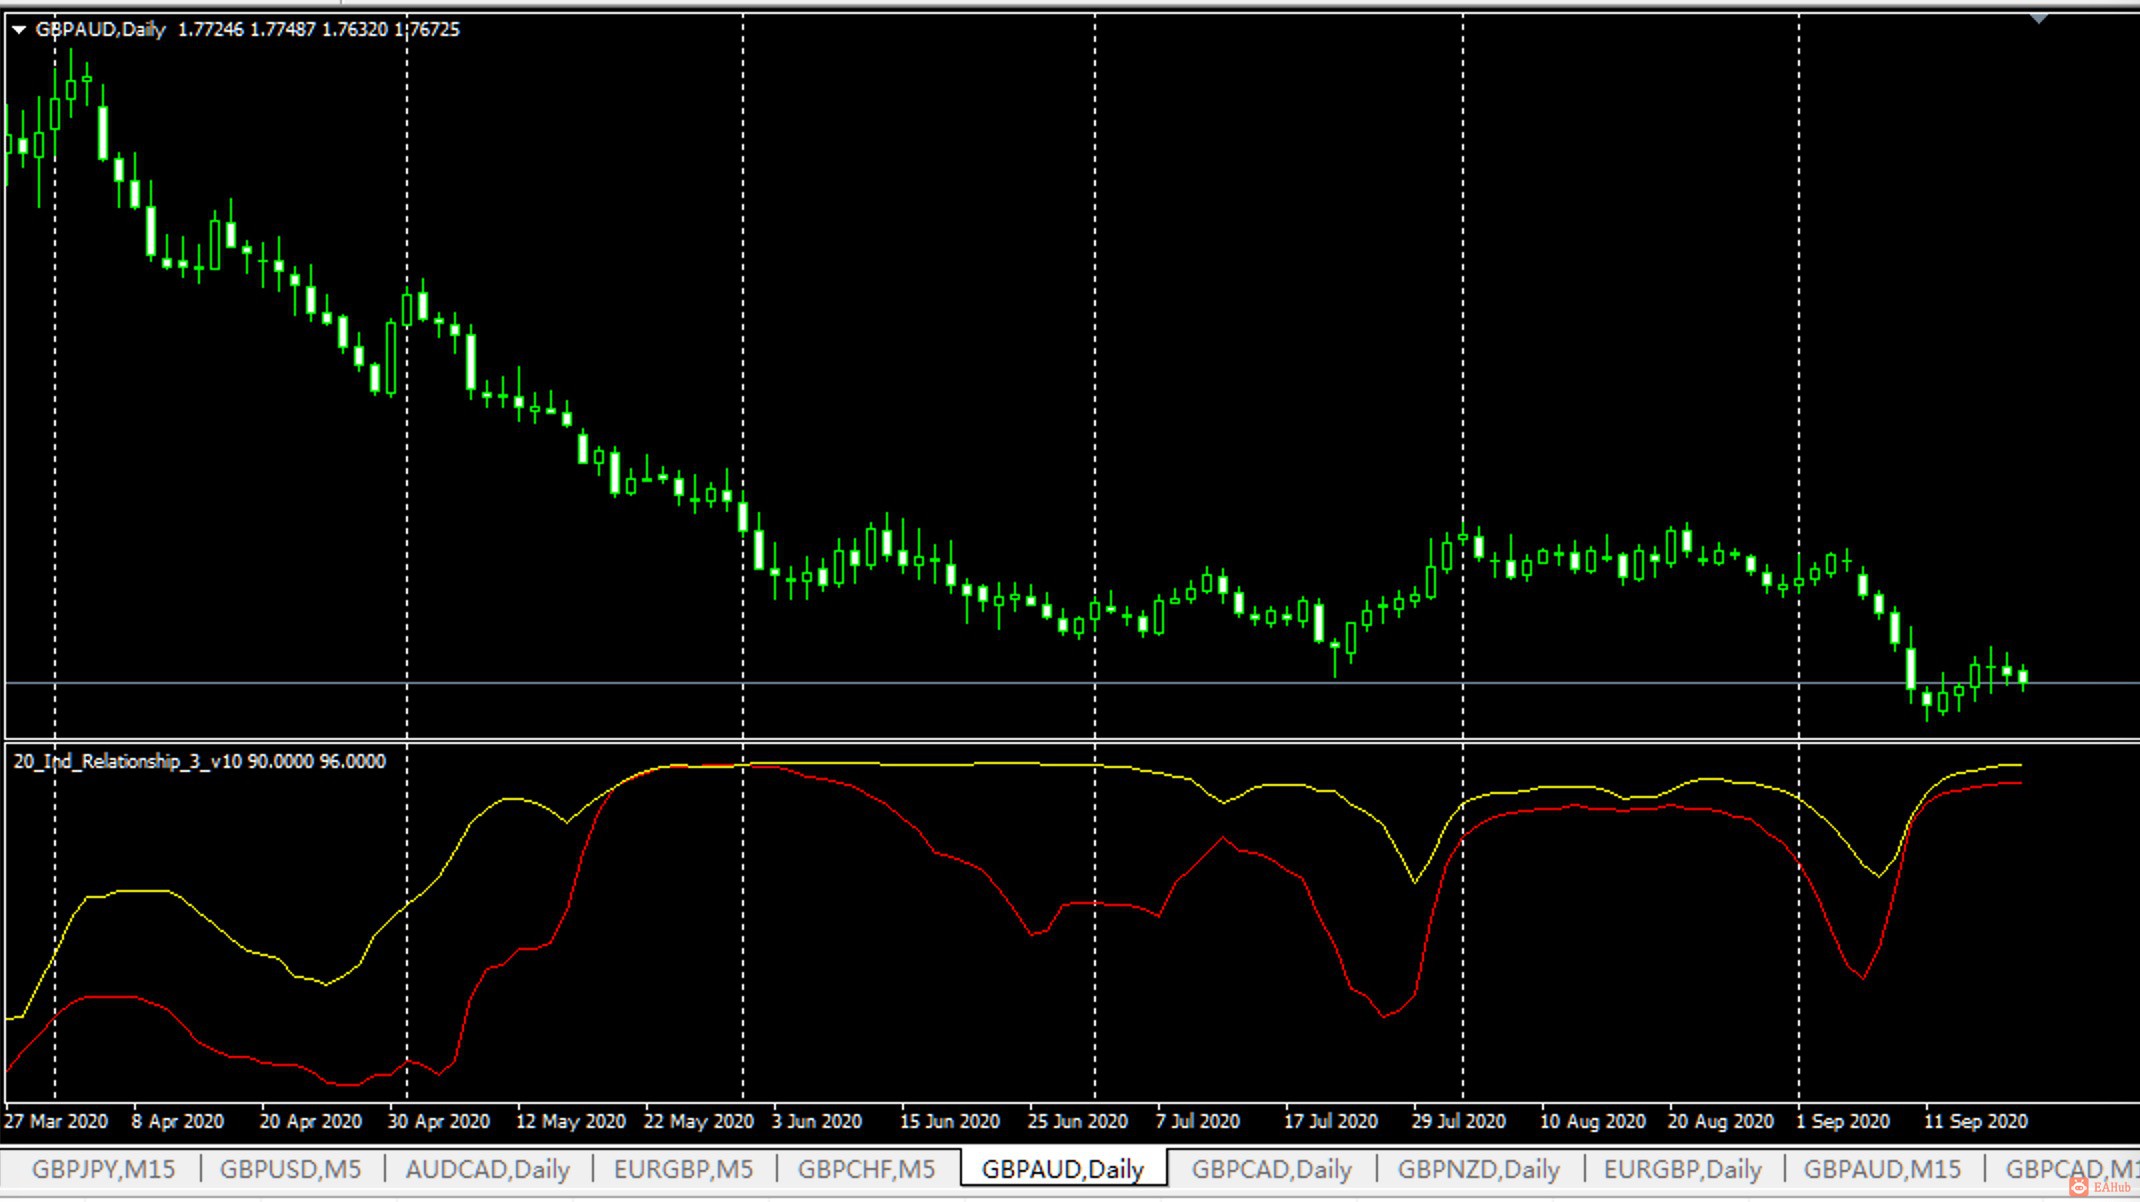2140x1202 pixels.
Task: Select the EURGBP,Daily chart tab
Action: coord(1683,1169)
